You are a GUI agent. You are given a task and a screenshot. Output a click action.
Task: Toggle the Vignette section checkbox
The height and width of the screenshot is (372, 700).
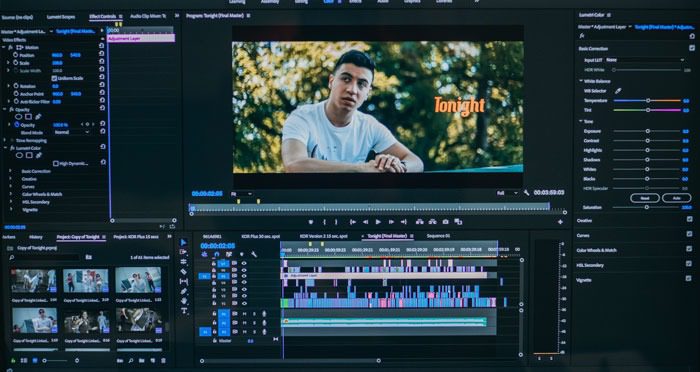(x=689, y=278)
